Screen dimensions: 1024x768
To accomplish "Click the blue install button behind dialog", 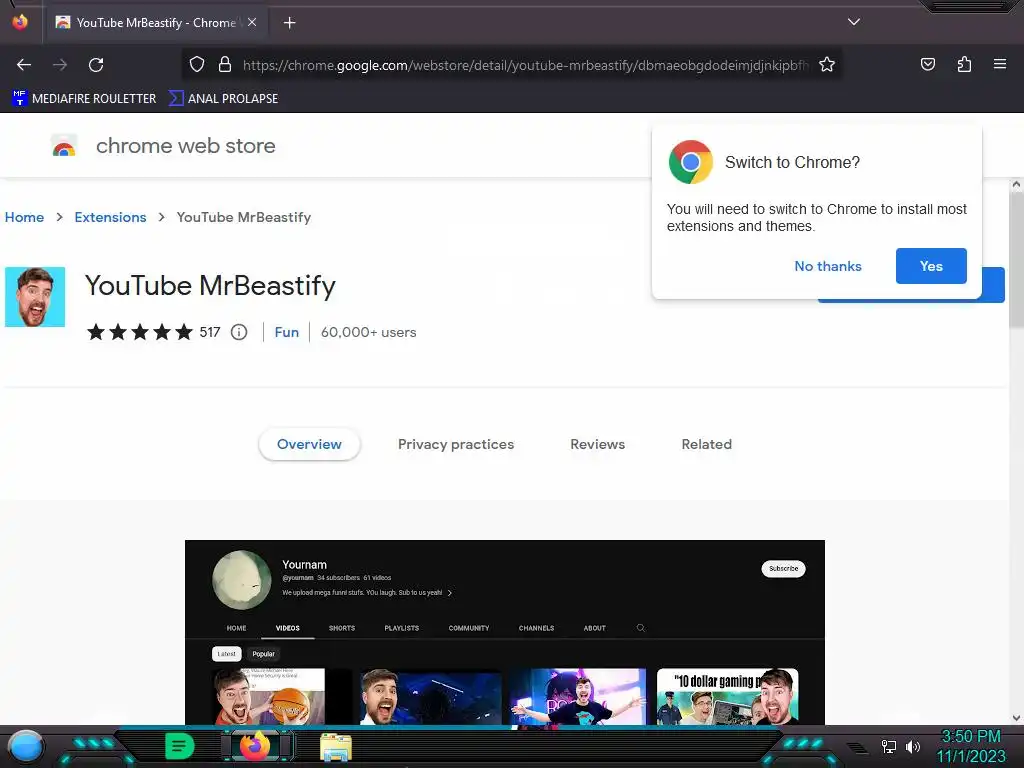I will [993, 285].
